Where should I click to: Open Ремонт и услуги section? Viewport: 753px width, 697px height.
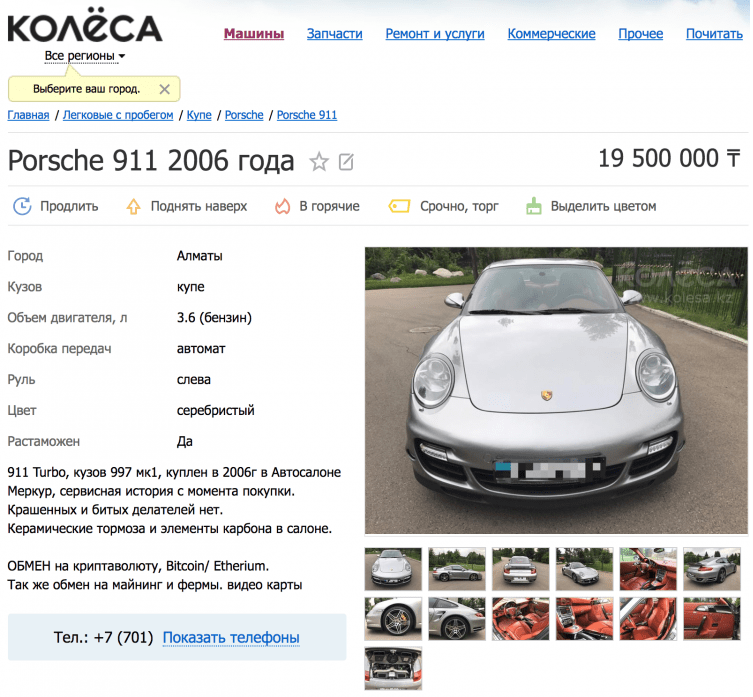pos(435,34)
